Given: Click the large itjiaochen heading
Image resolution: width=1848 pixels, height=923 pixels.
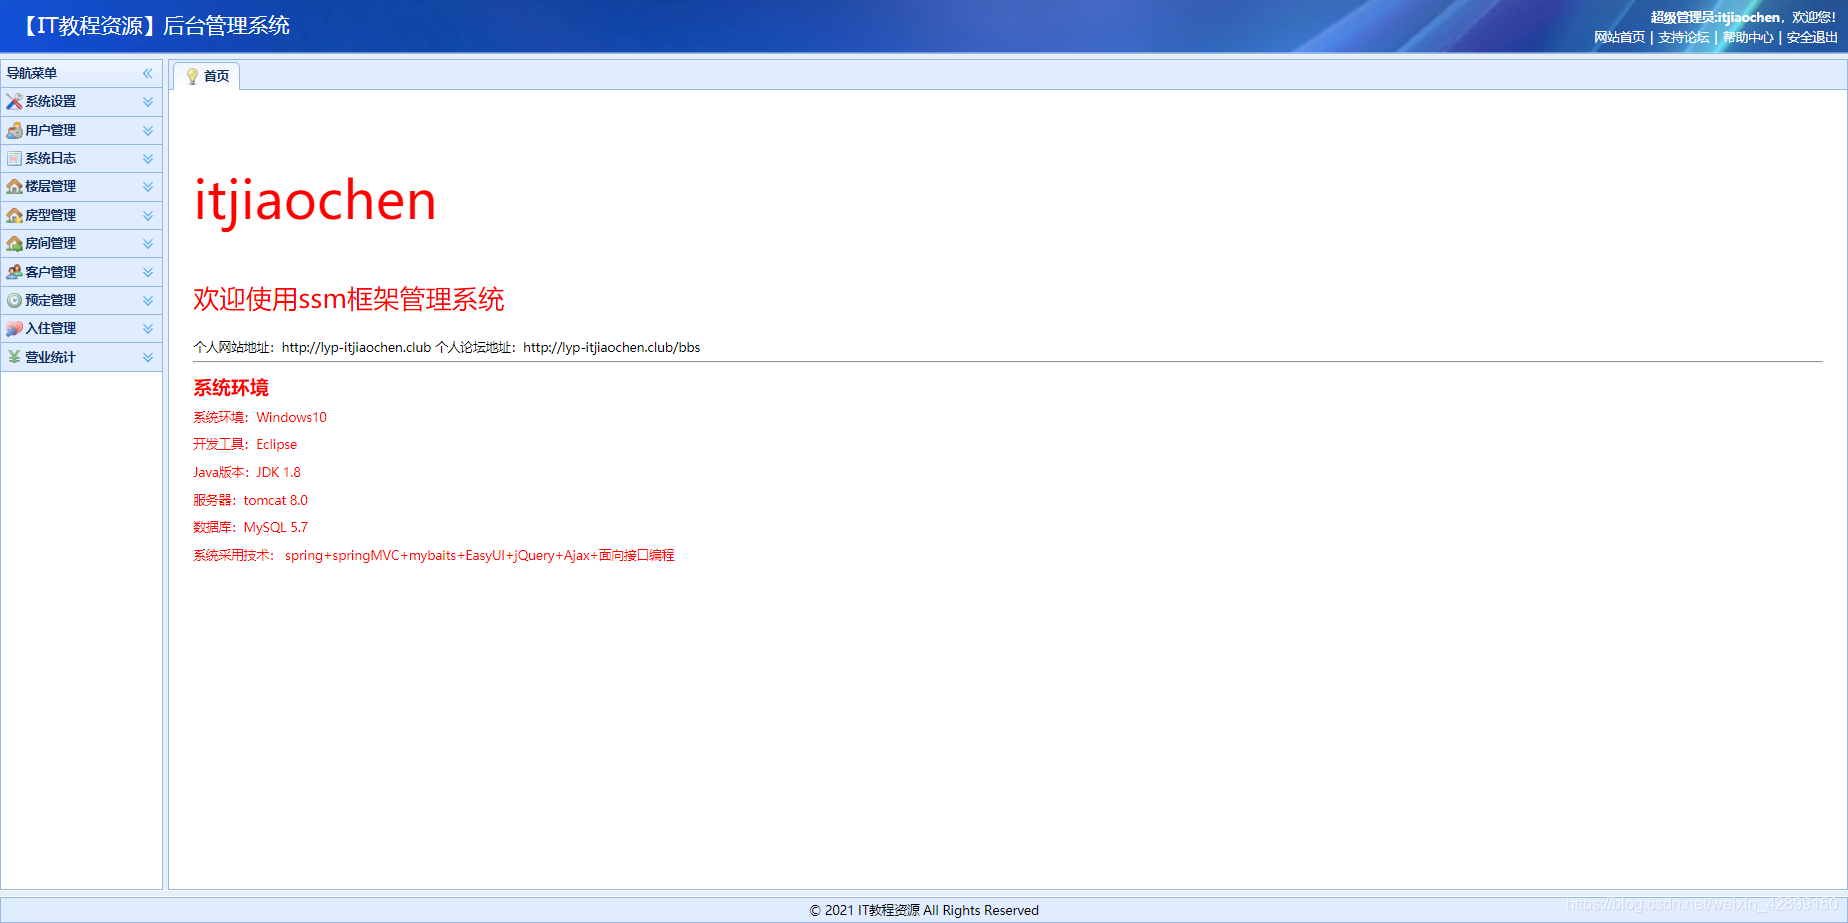Looking at the screenshot, I should coord(315,201).
